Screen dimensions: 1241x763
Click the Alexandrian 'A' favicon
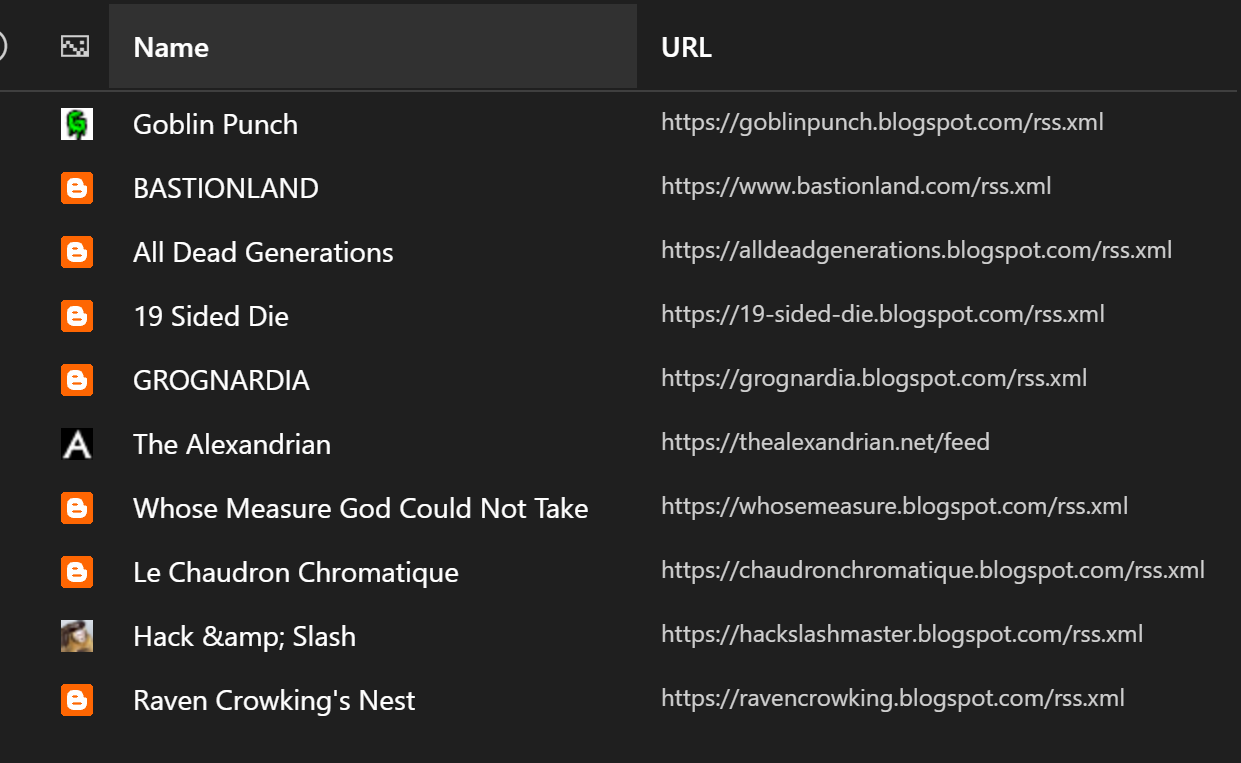[77, 444]
